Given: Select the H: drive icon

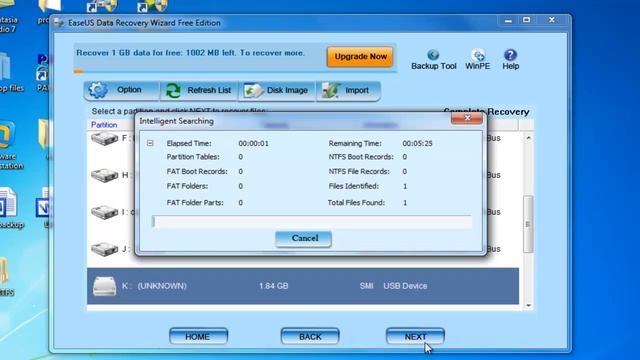Looking at the screenshot, I should coord(104,176).
